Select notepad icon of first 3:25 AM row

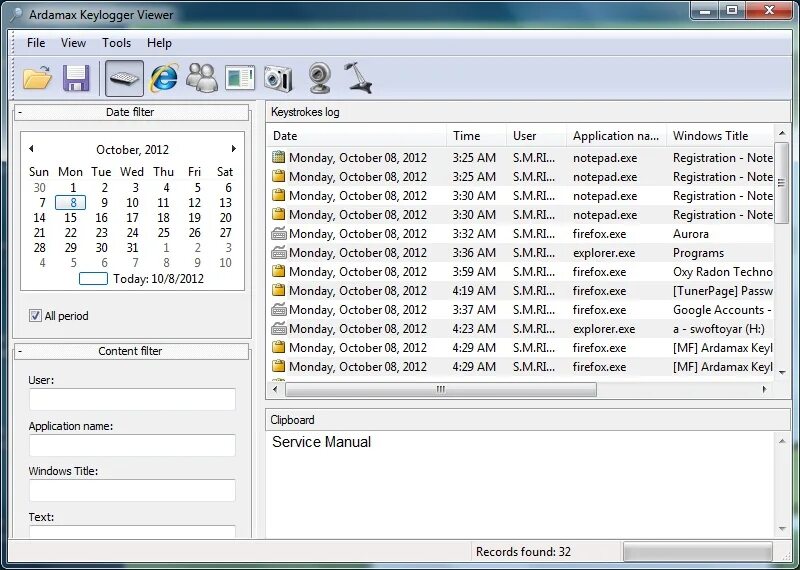pos(278,157)
